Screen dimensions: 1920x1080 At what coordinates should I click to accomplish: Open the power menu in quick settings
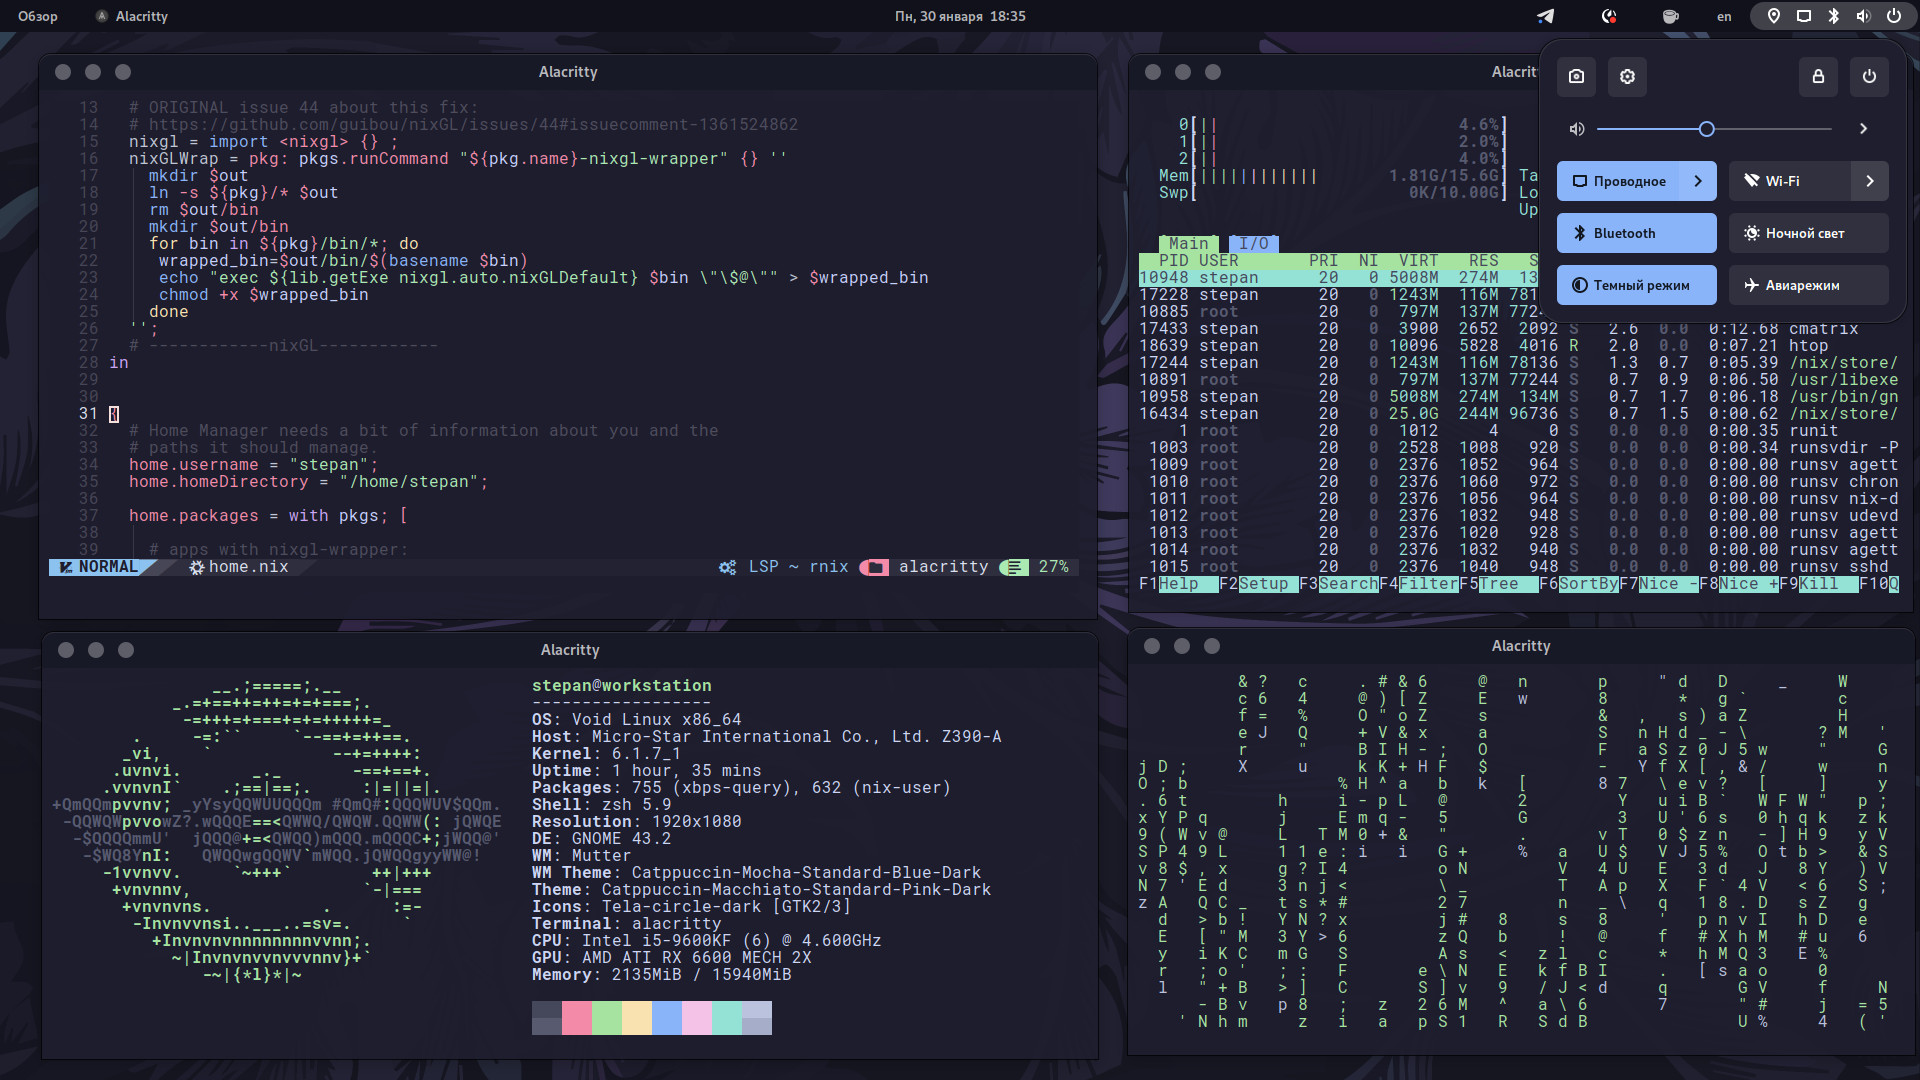pyautogui.click(x=1869, y=77)
